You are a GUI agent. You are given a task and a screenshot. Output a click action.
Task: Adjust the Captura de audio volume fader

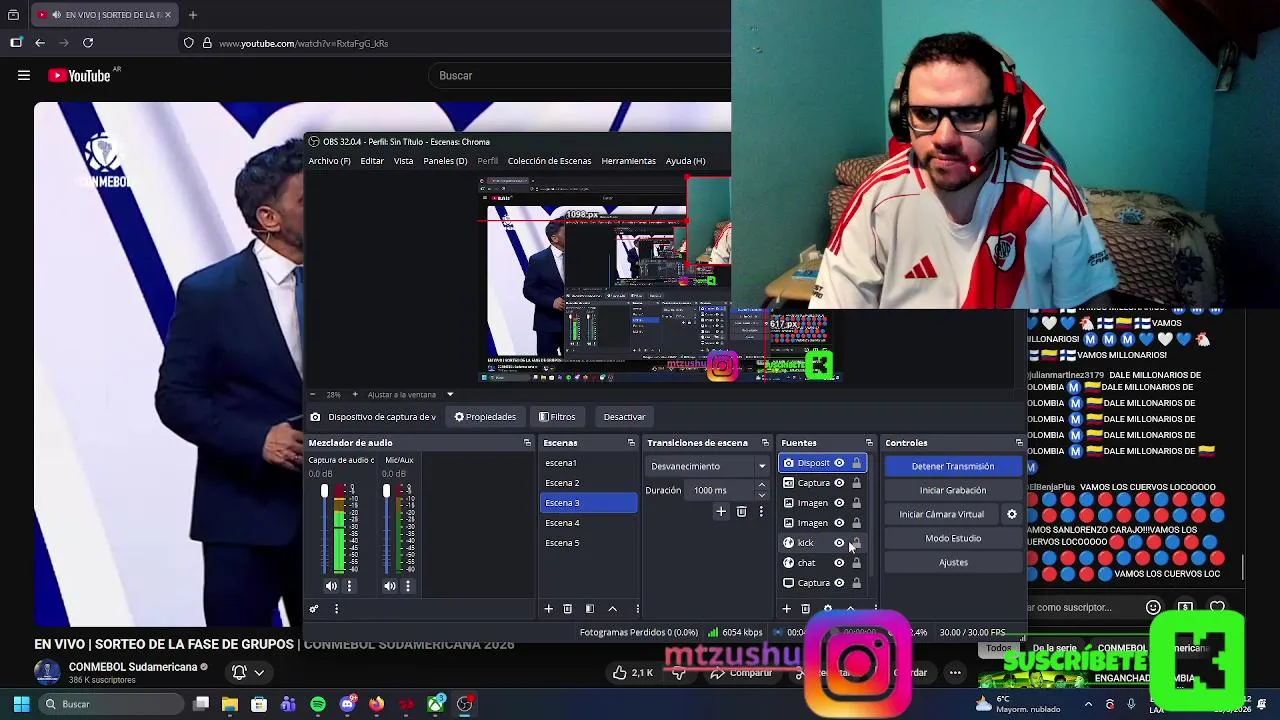(x=324, y=492)
